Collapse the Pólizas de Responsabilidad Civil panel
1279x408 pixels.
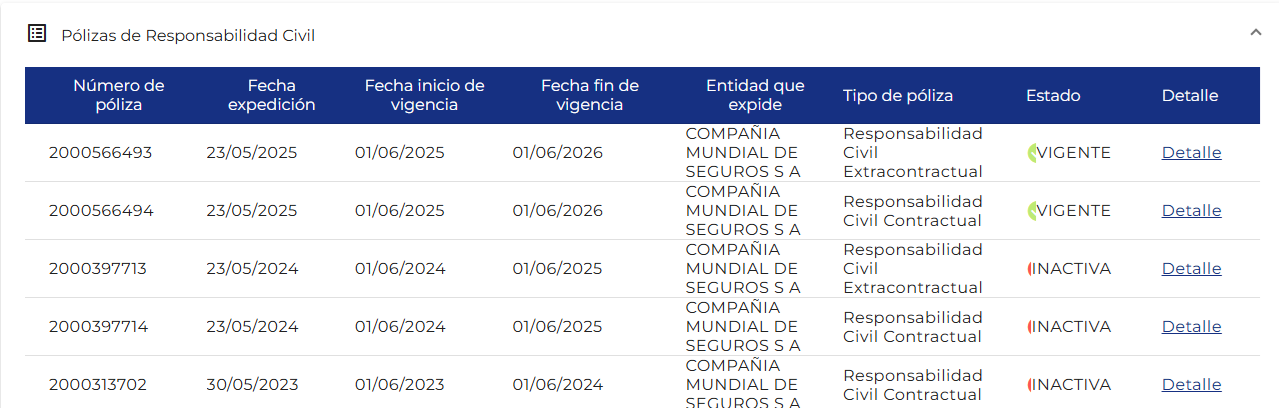pyautogui.click(x=1256, y=33)
